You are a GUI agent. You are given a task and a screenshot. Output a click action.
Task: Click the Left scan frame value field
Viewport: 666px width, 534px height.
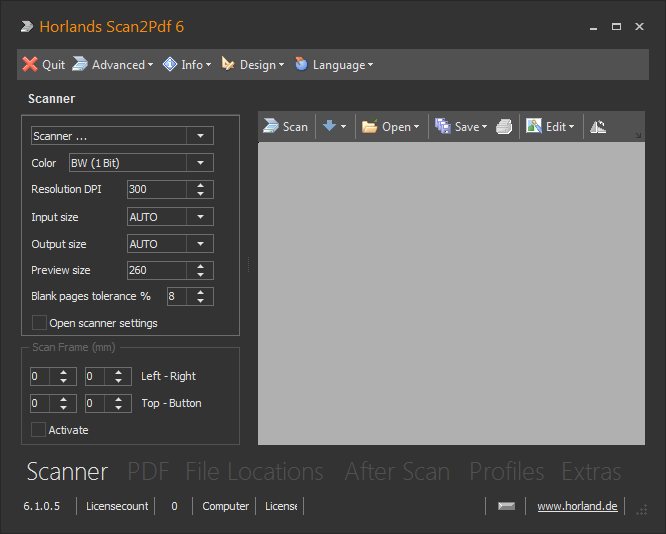(x=40, y=376)
